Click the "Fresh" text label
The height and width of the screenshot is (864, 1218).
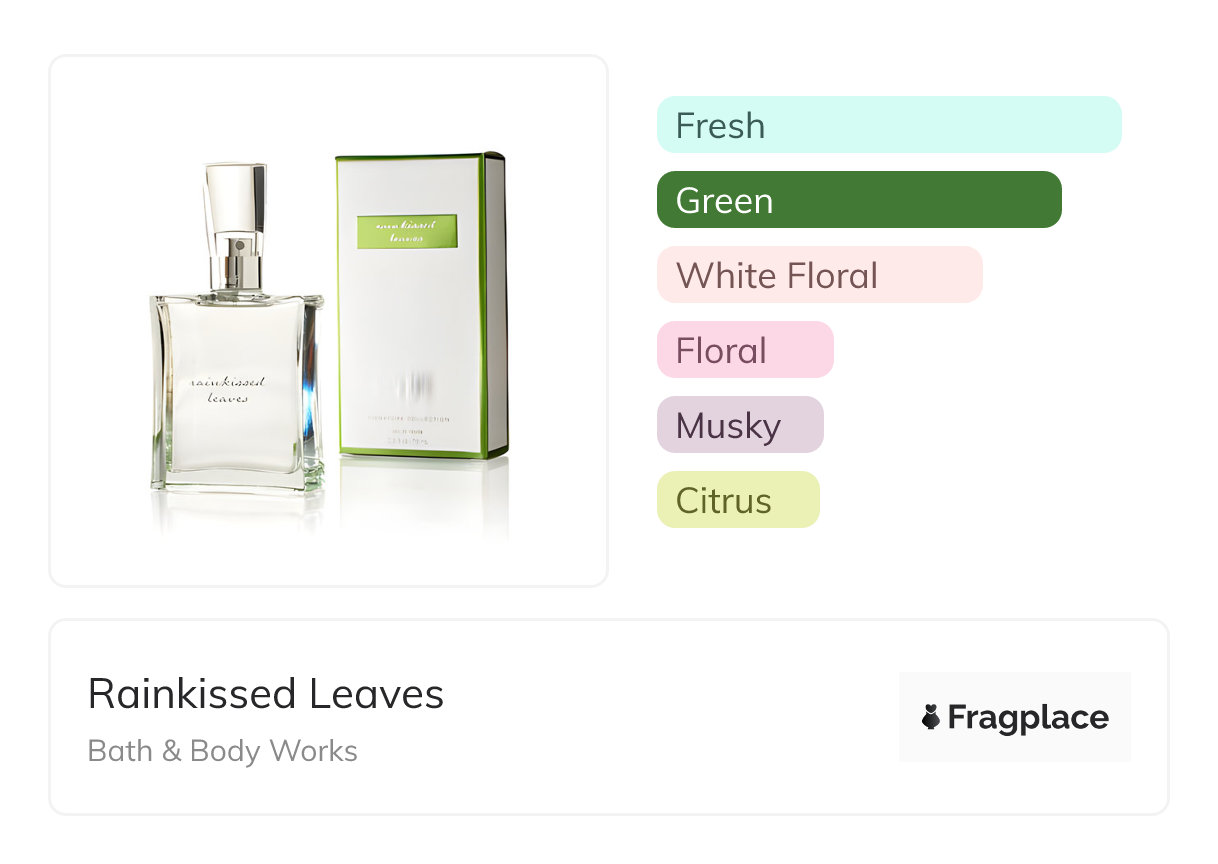click(720, 126)
